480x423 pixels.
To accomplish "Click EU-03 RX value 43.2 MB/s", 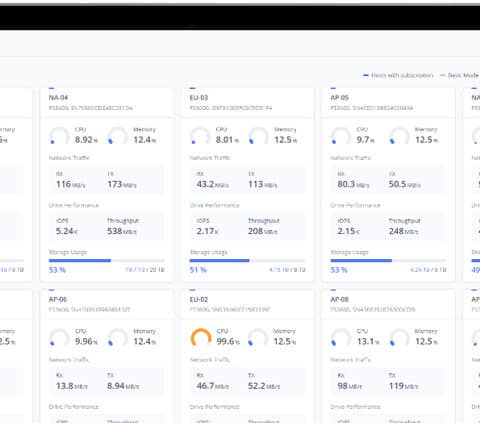I will point(213,184).
